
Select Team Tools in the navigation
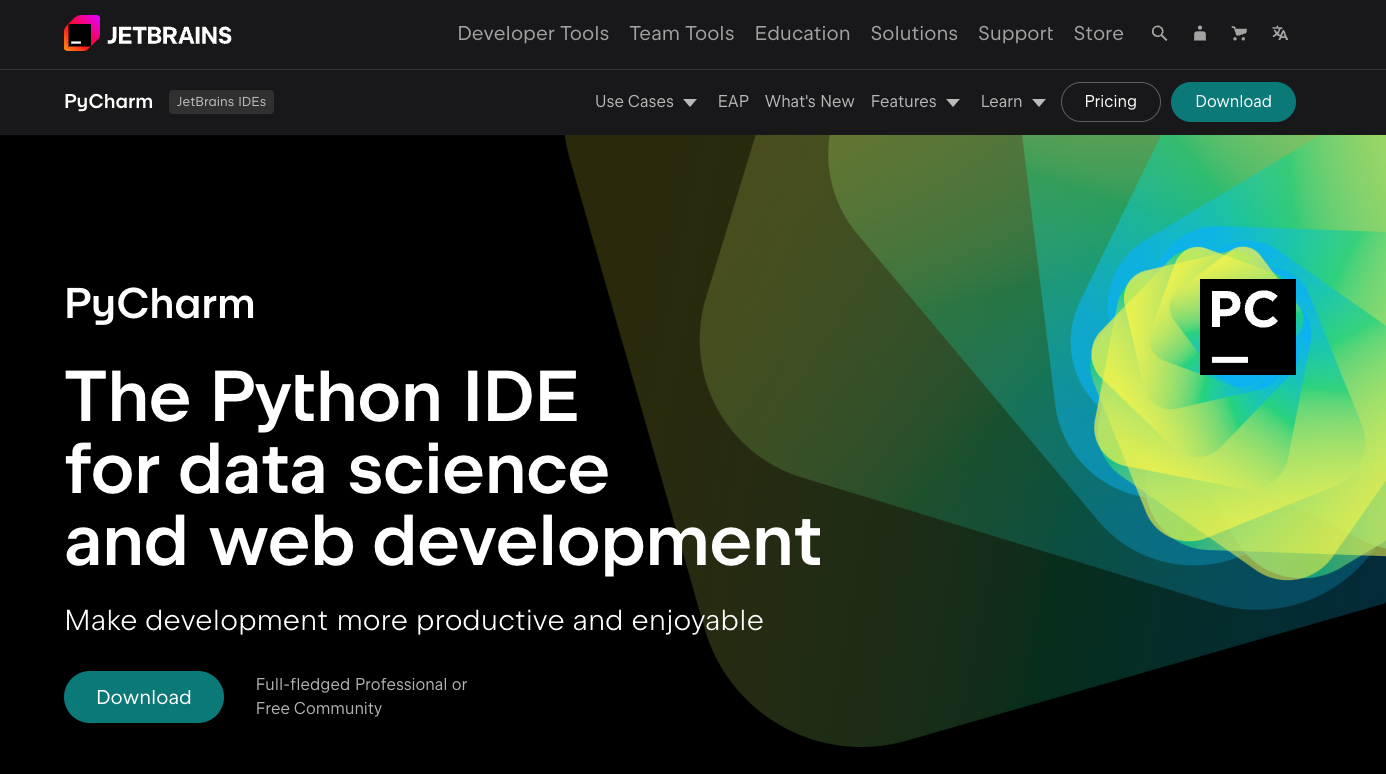tap(681, 33)
